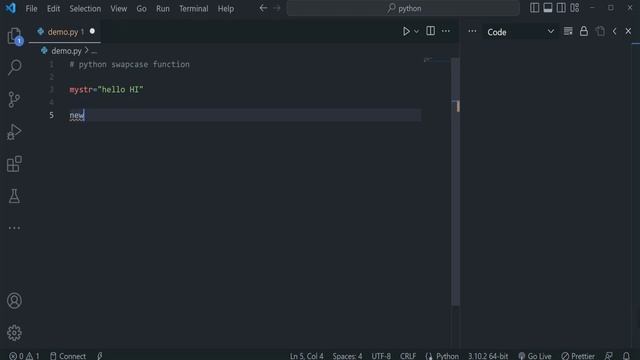Clear the output panel

(568, 31)
